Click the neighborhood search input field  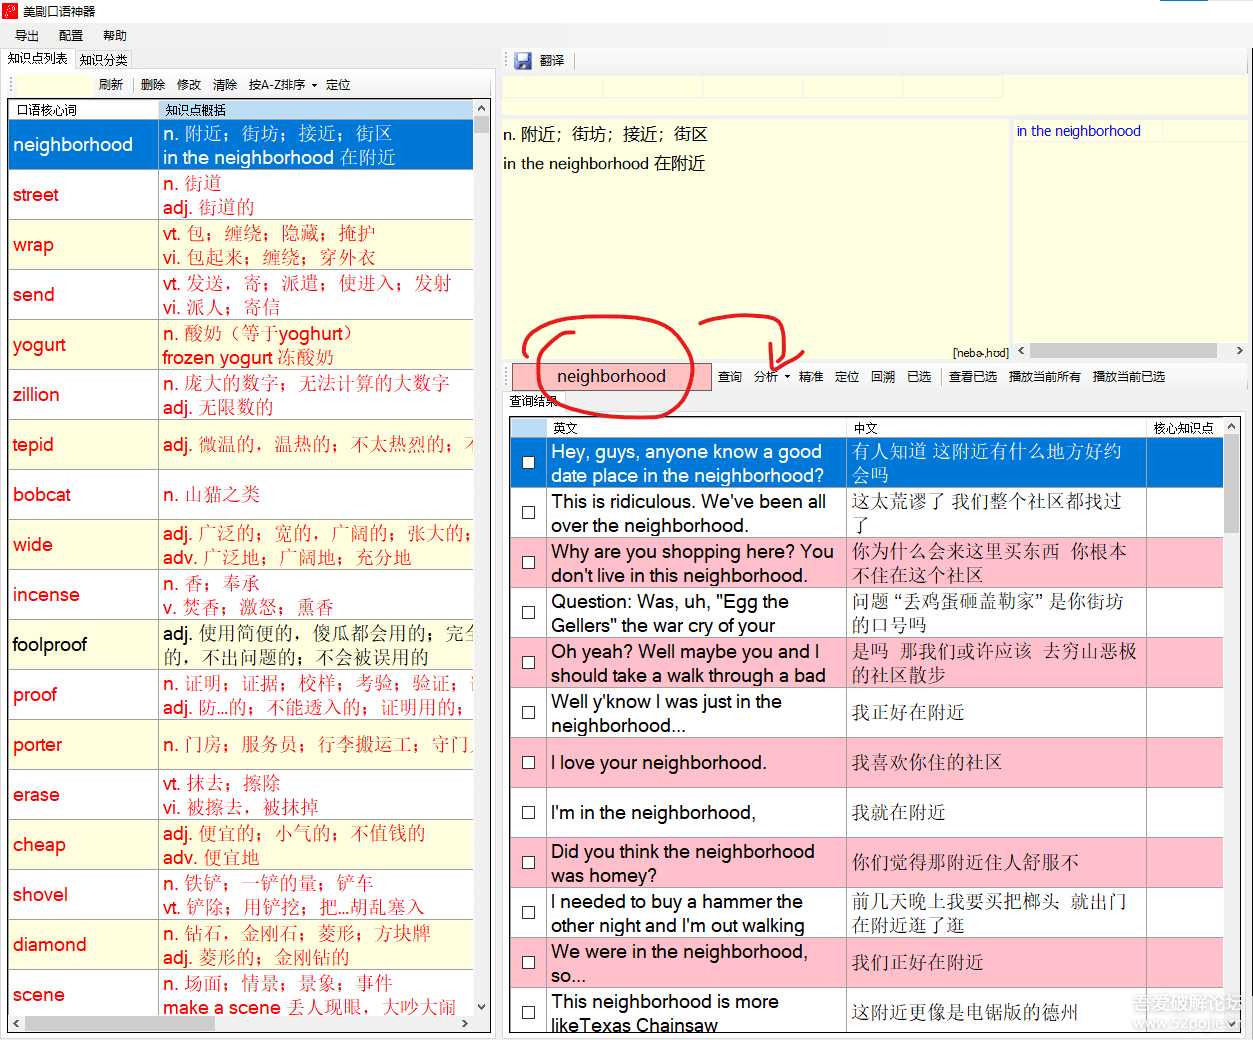611,377
